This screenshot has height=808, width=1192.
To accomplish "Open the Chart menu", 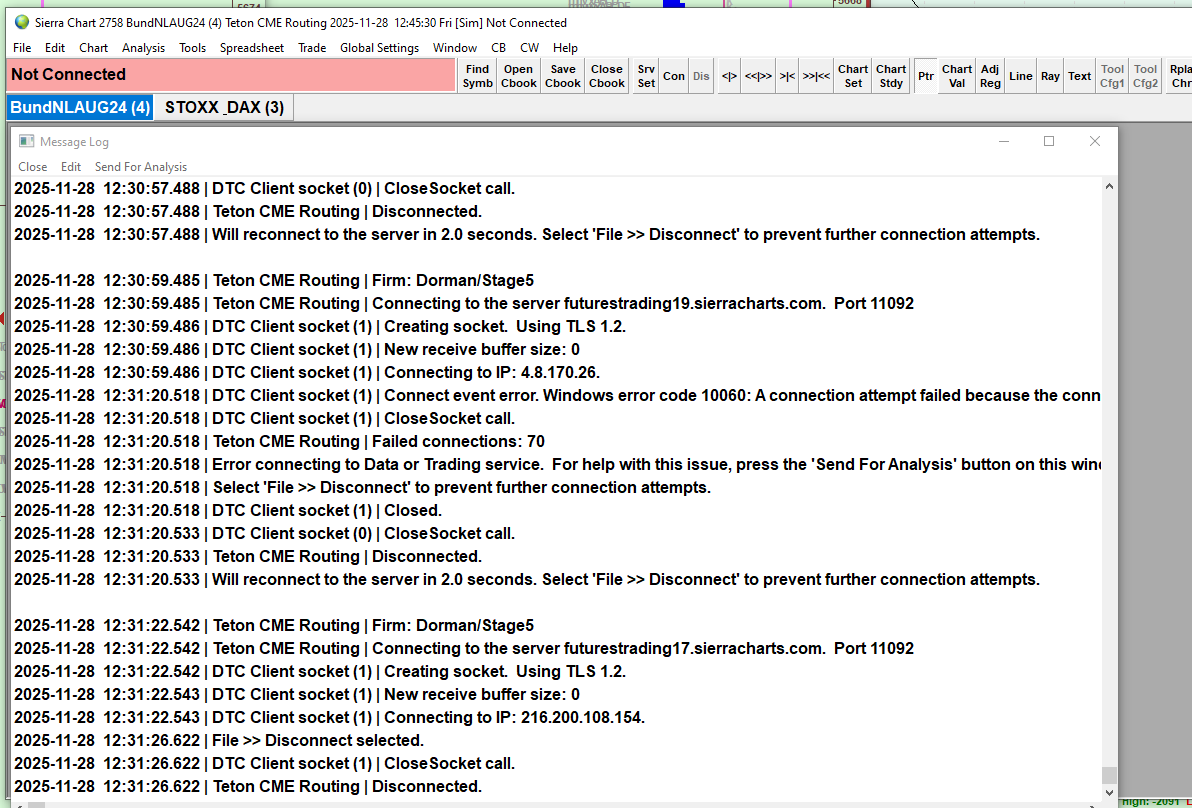I will (x=94, y=47).
